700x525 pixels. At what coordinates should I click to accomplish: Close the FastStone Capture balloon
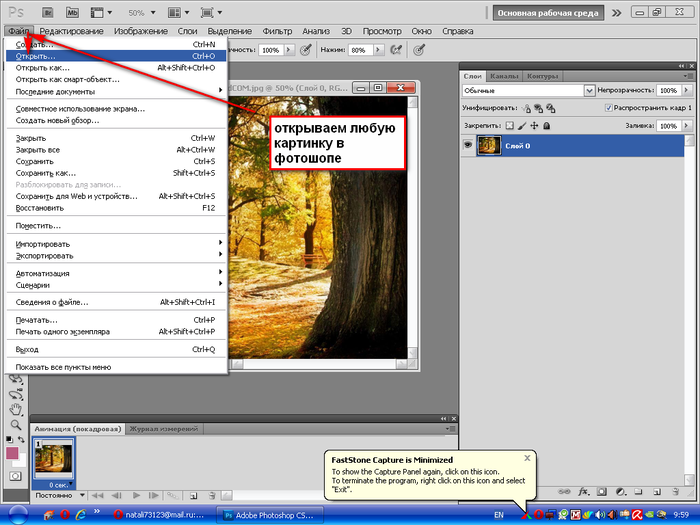(x=527, y=458)
